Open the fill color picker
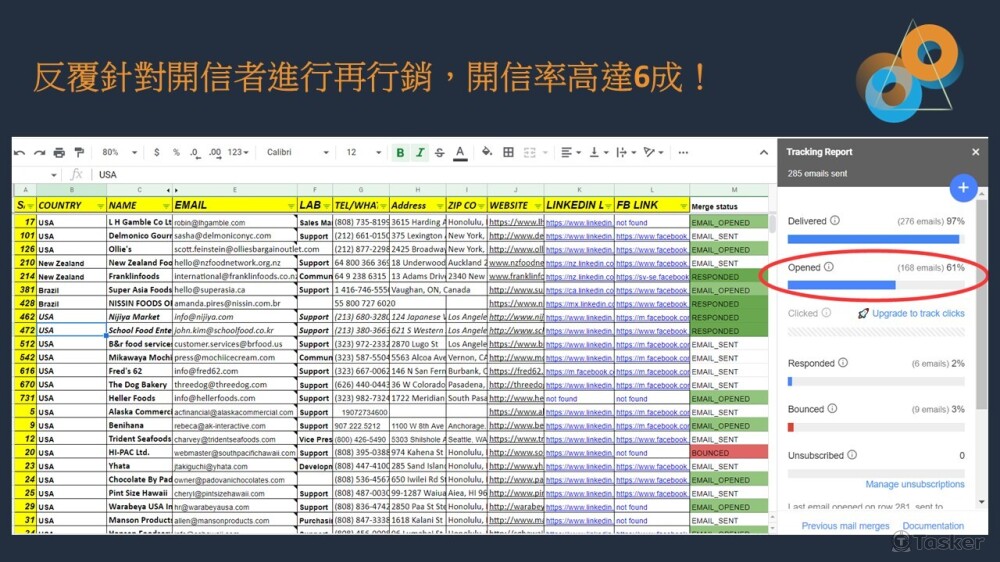 pos(487,152)
